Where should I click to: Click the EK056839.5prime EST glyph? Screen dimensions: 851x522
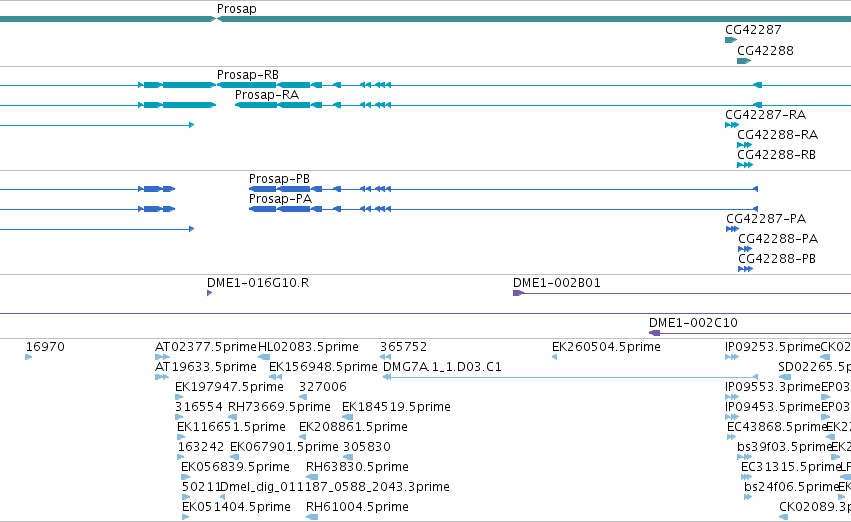coord(186,478)
